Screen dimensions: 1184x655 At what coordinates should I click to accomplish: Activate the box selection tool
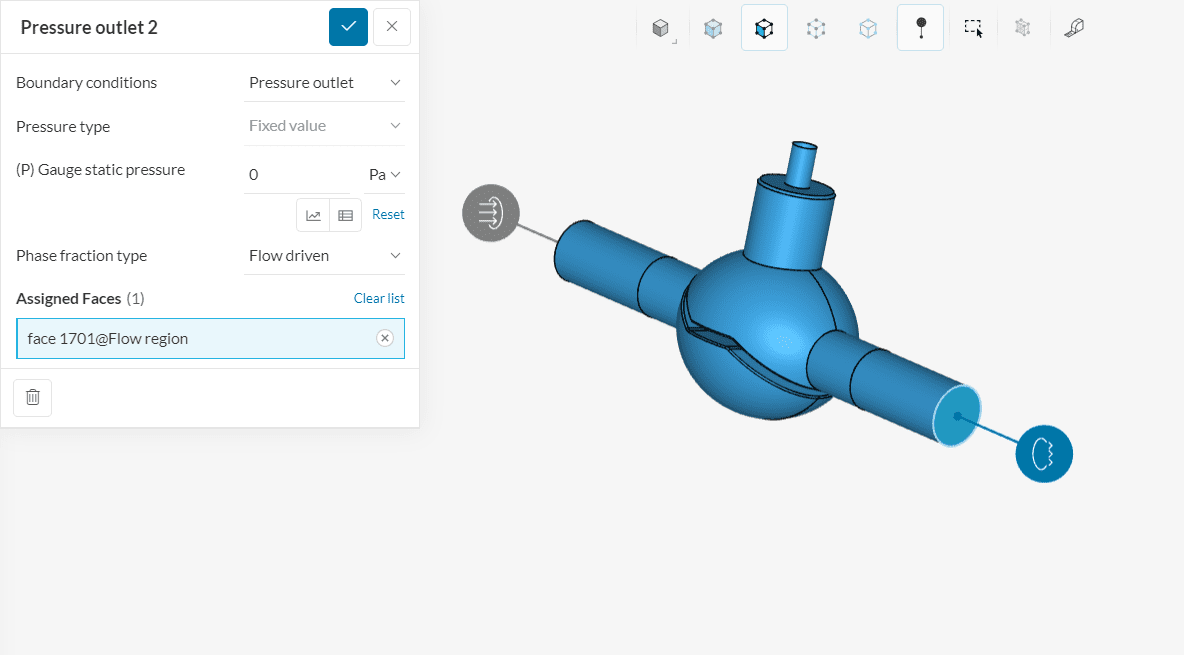click(973, 28)
